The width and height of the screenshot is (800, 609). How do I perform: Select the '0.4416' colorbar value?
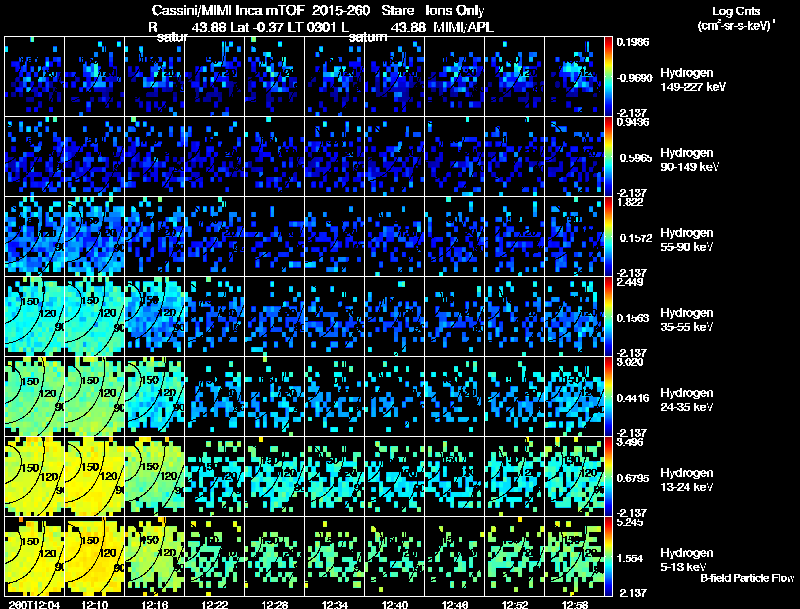[x=634, y=398]
